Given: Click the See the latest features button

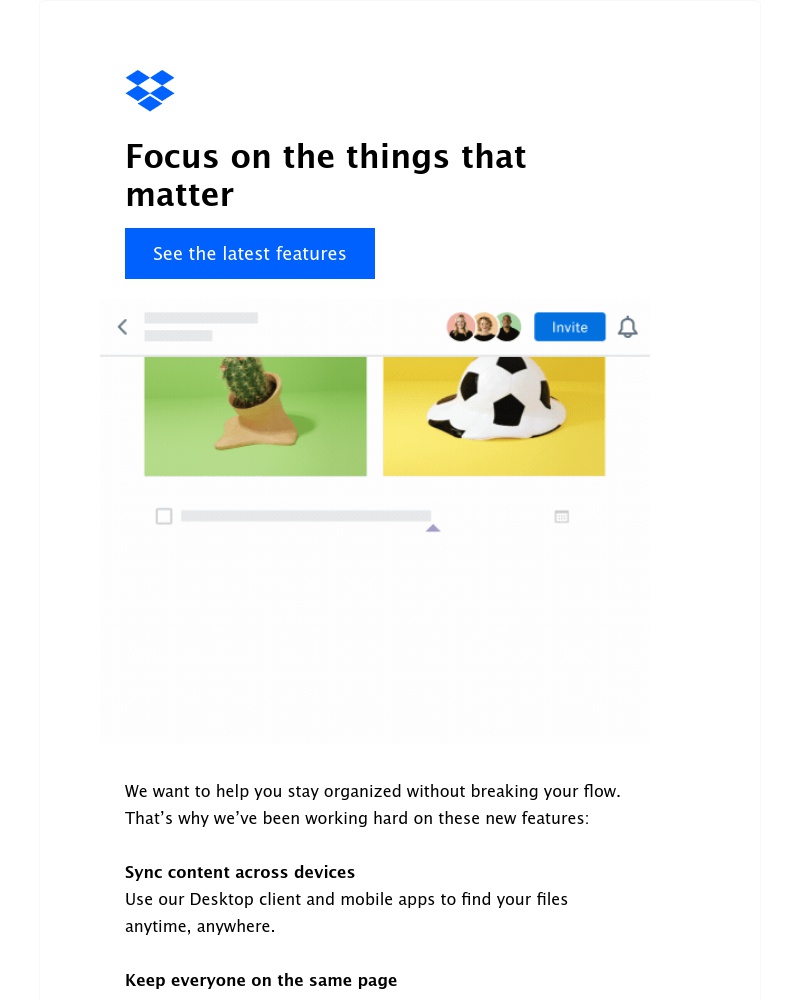Looking at the screenshot, I should (x=250, y=253).
